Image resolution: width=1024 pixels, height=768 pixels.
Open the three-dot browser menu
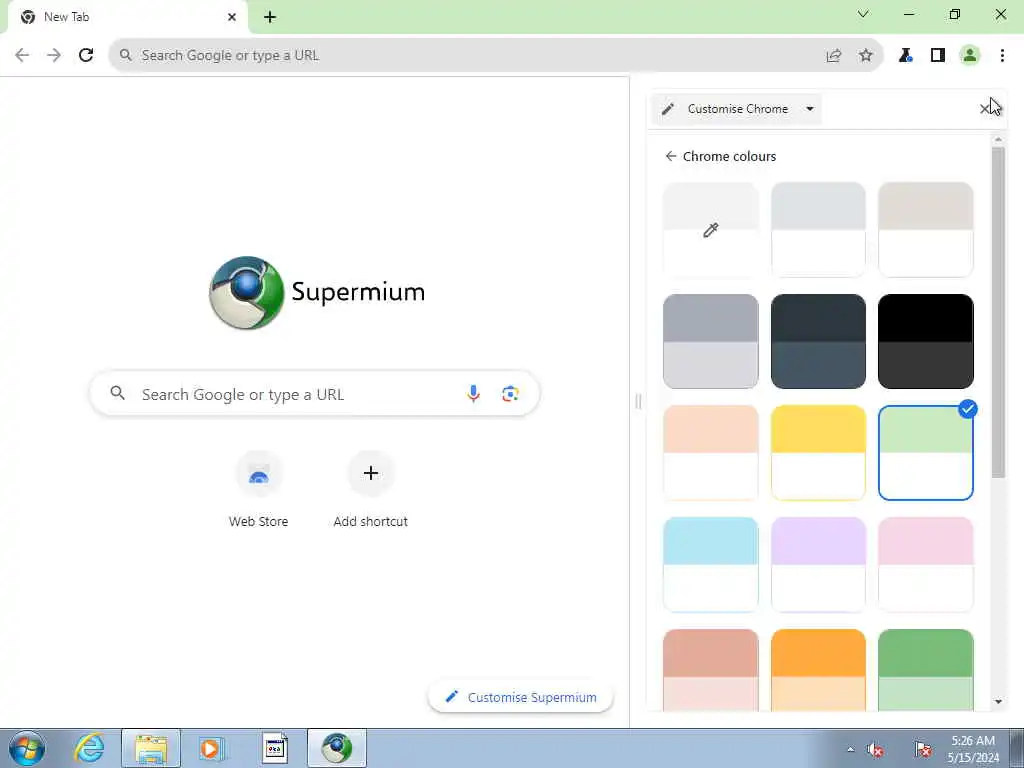click(x=1002, y=56)
